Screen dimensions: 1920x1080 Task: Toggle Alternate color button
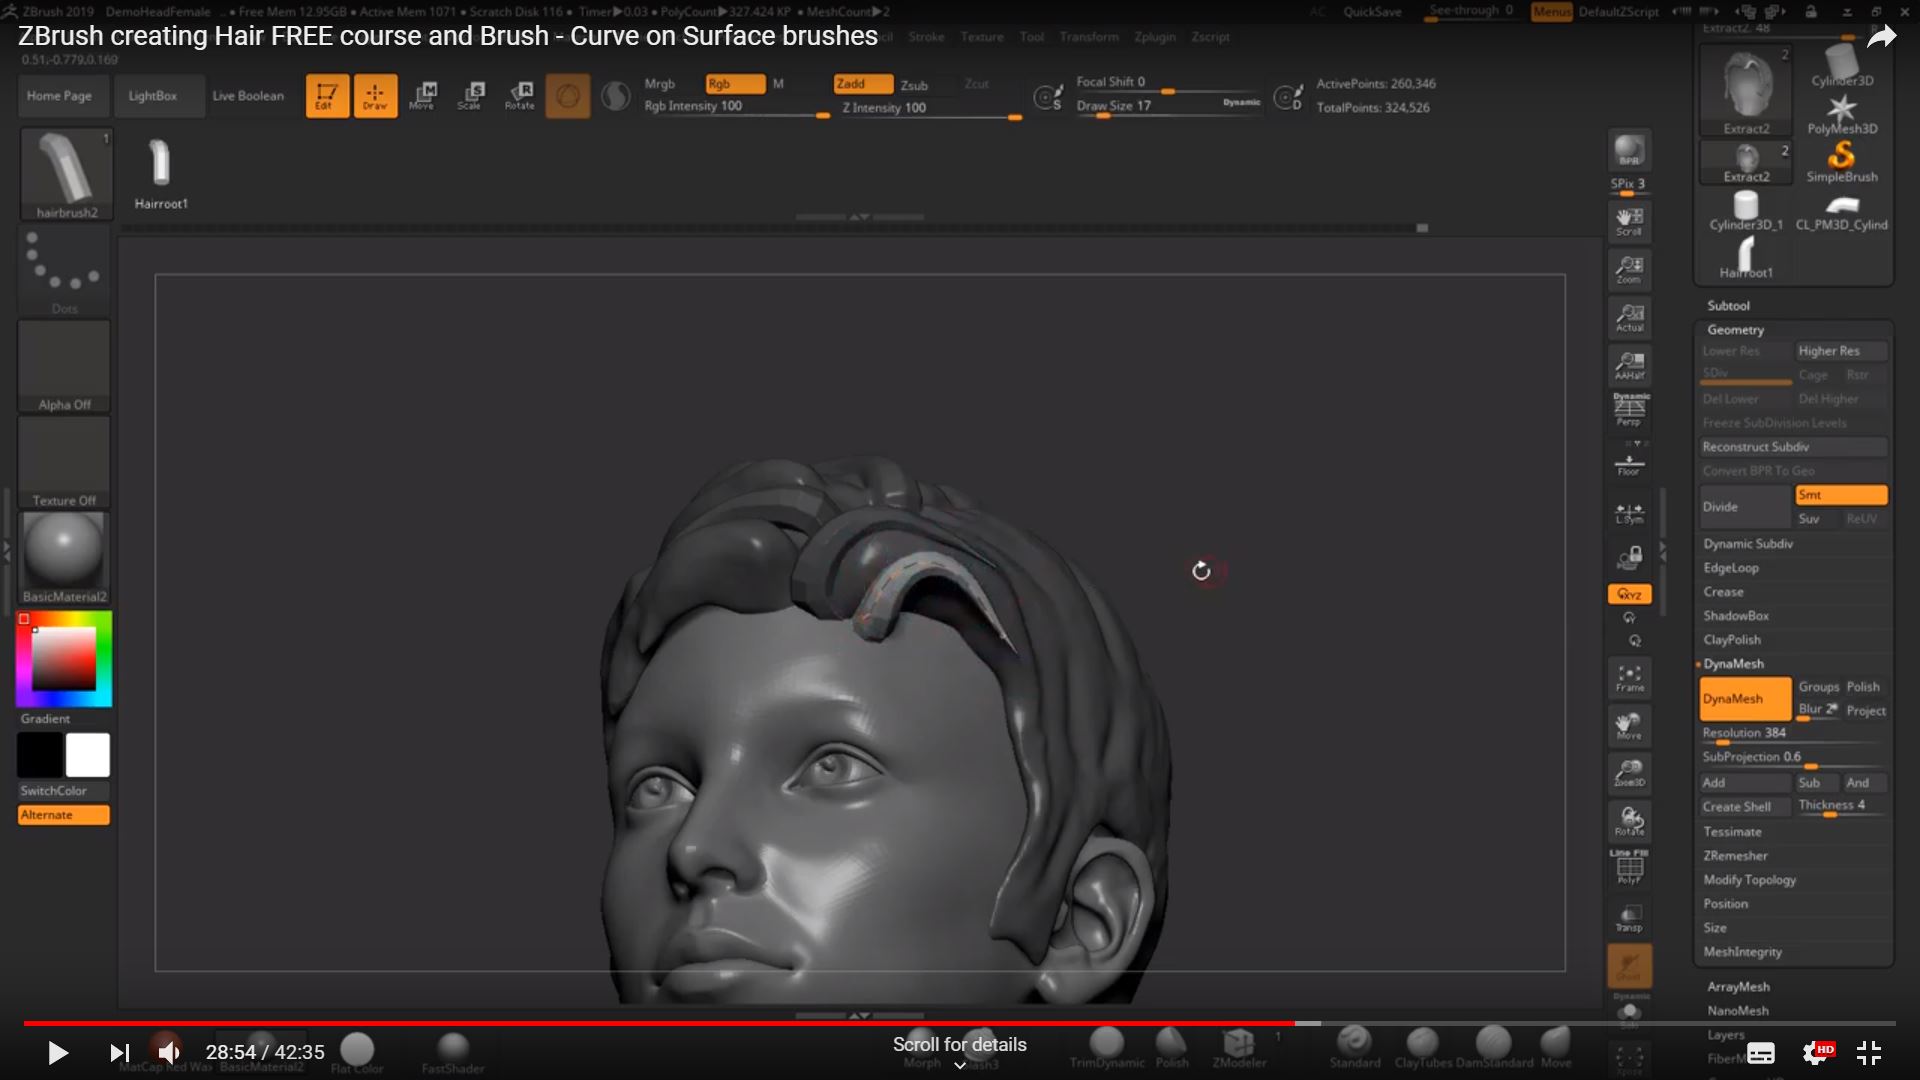(x=64, y=815)
